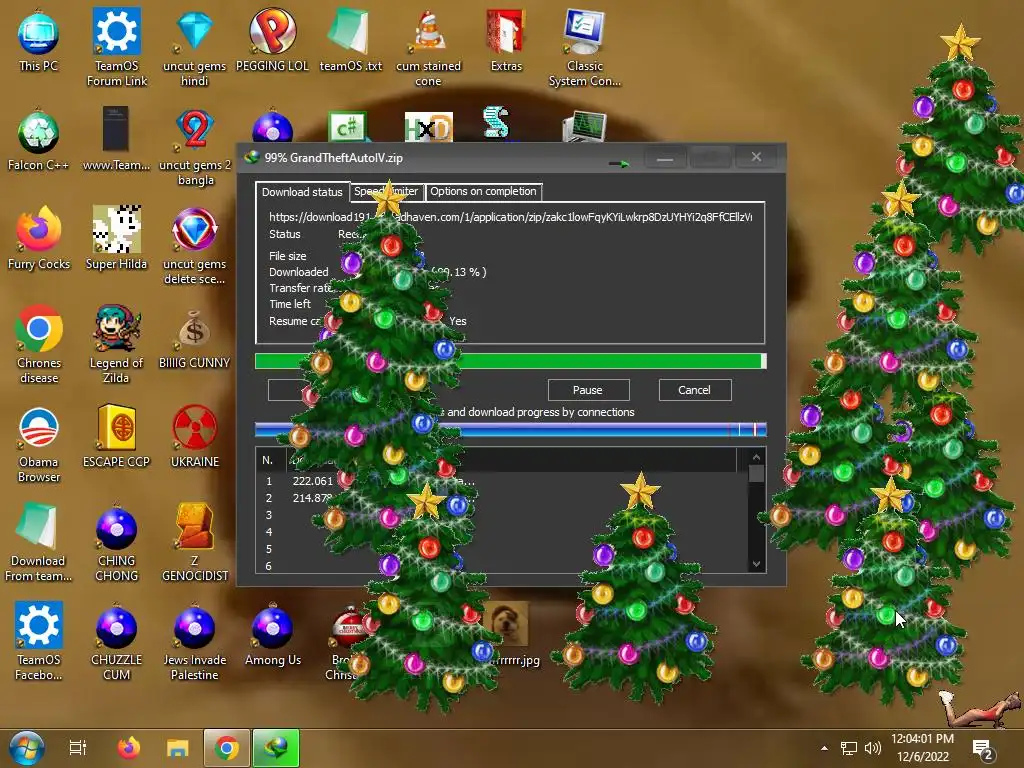The image size is (1024, 768).
Task: Open the Windows Start orb
Action: click(26, 748)
